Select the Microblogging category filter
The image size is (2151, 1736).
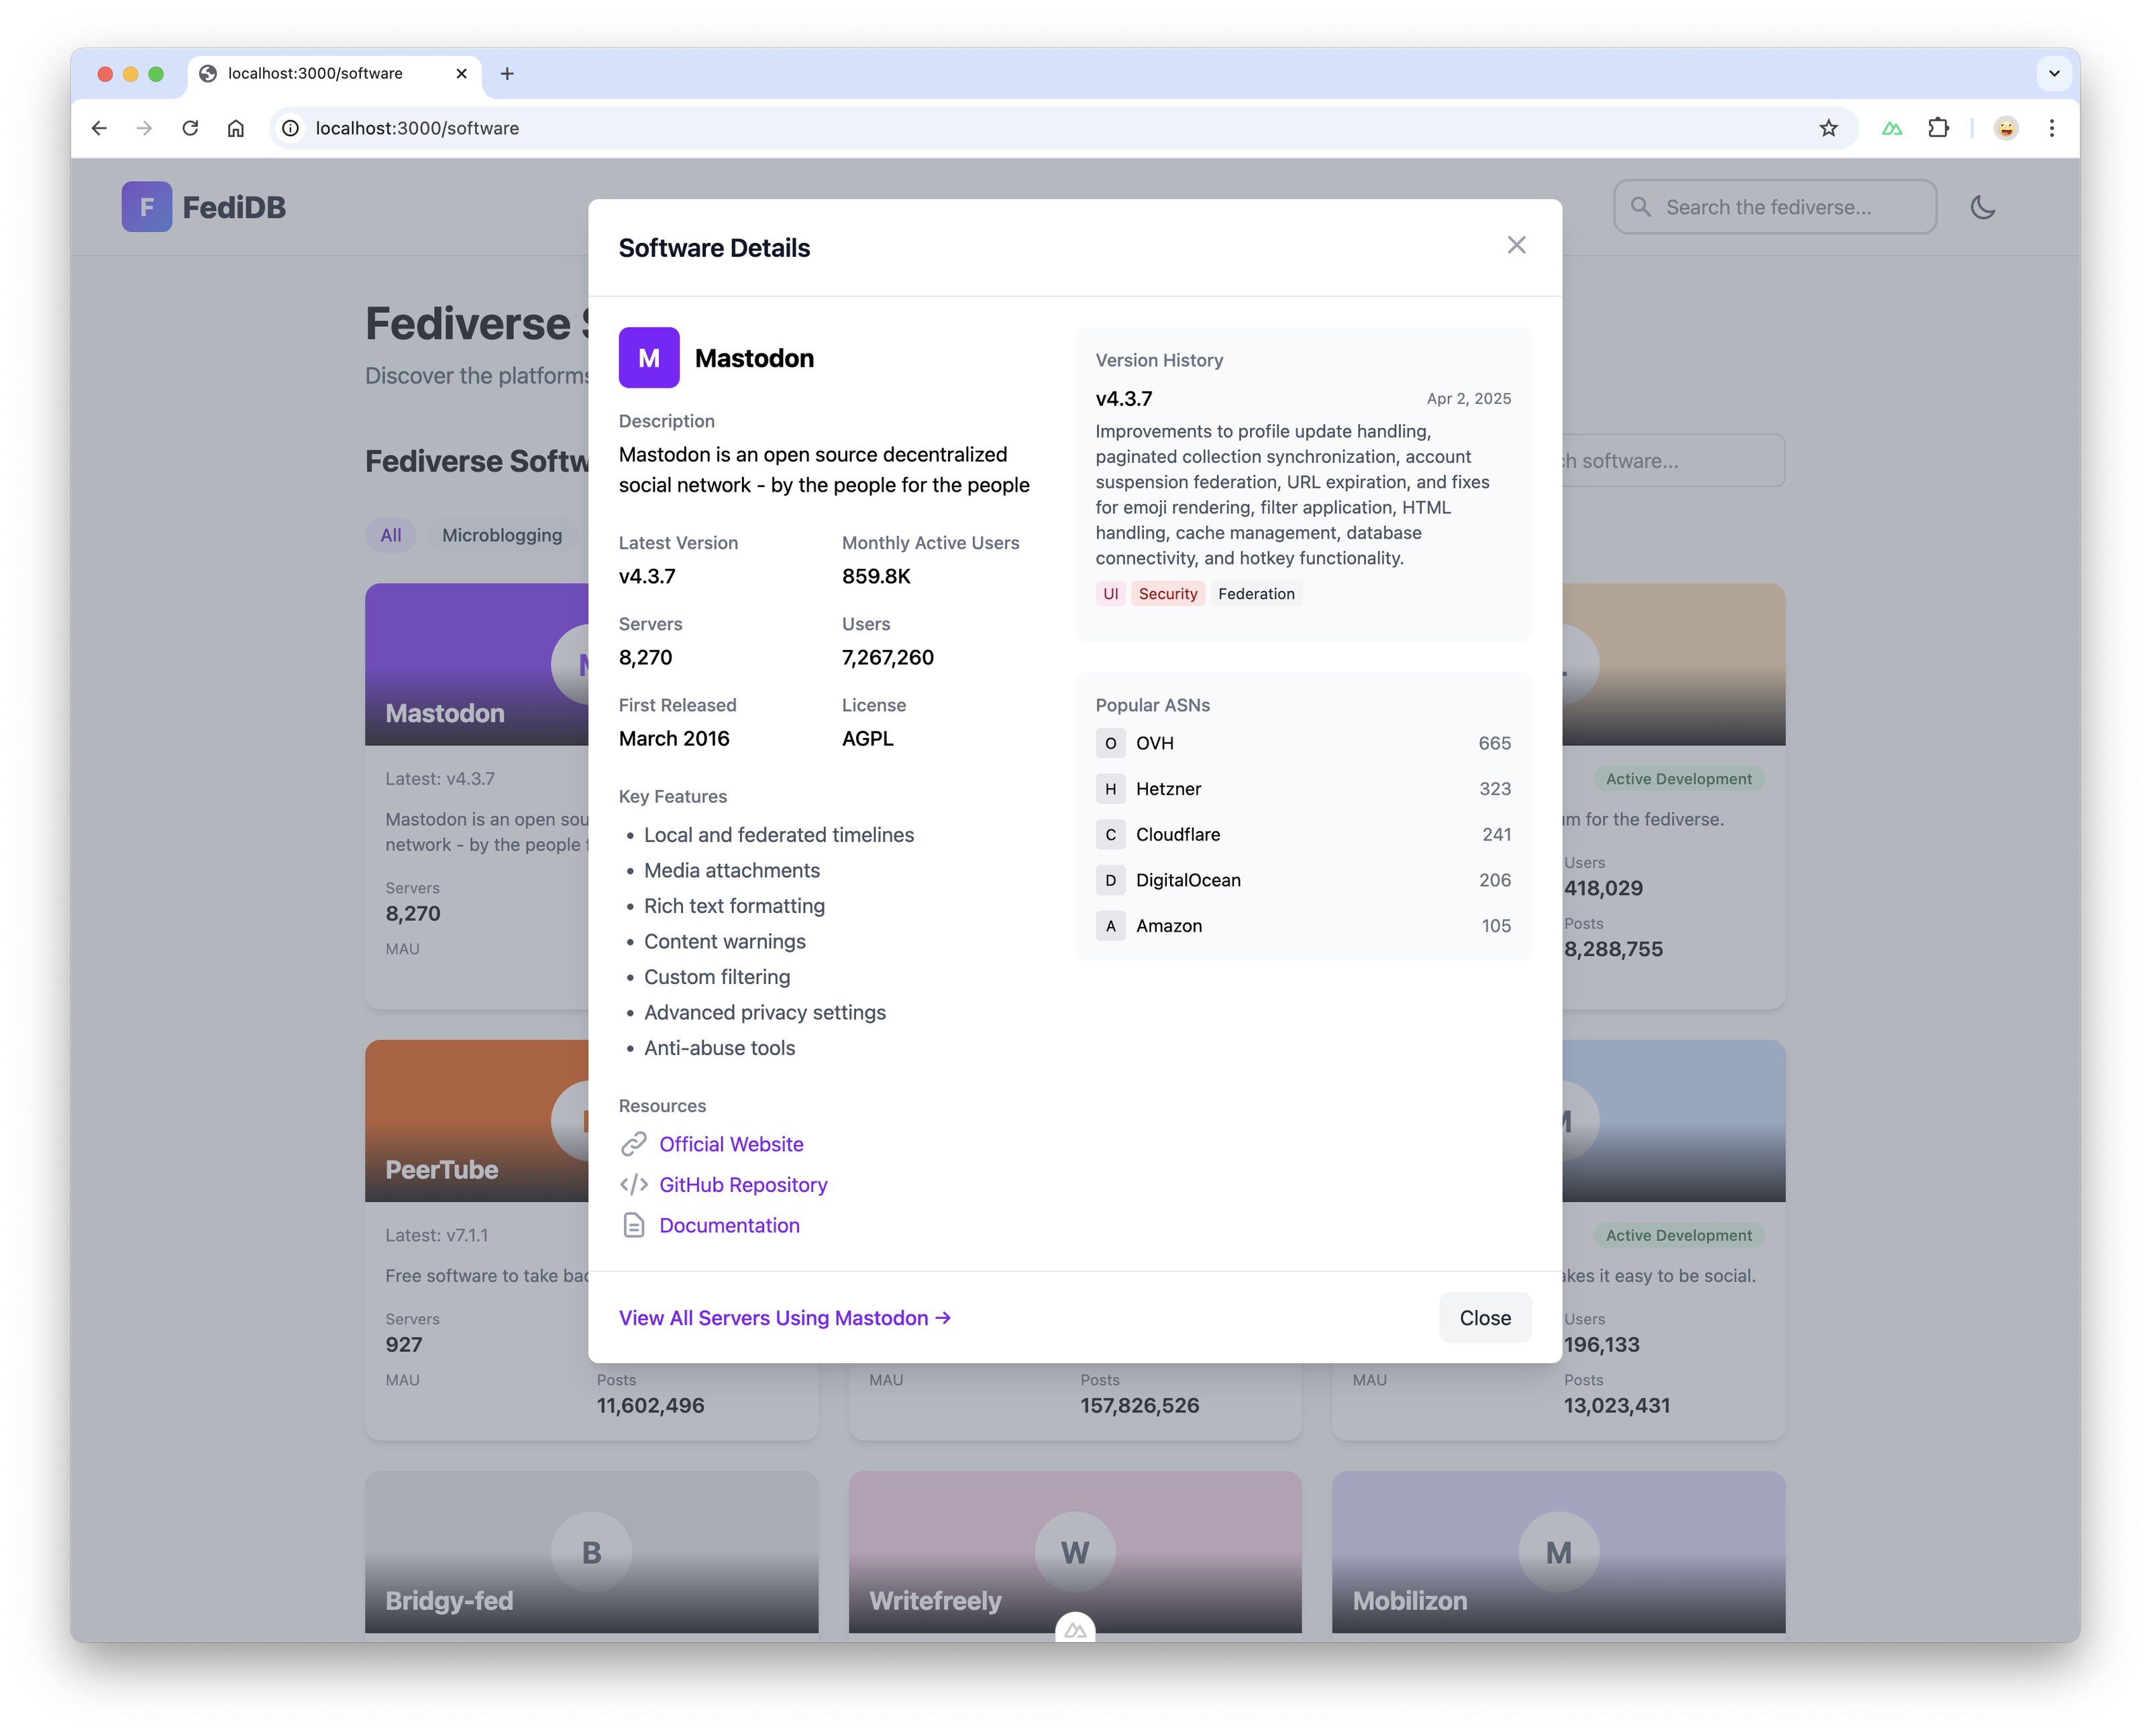coord(502,535)
